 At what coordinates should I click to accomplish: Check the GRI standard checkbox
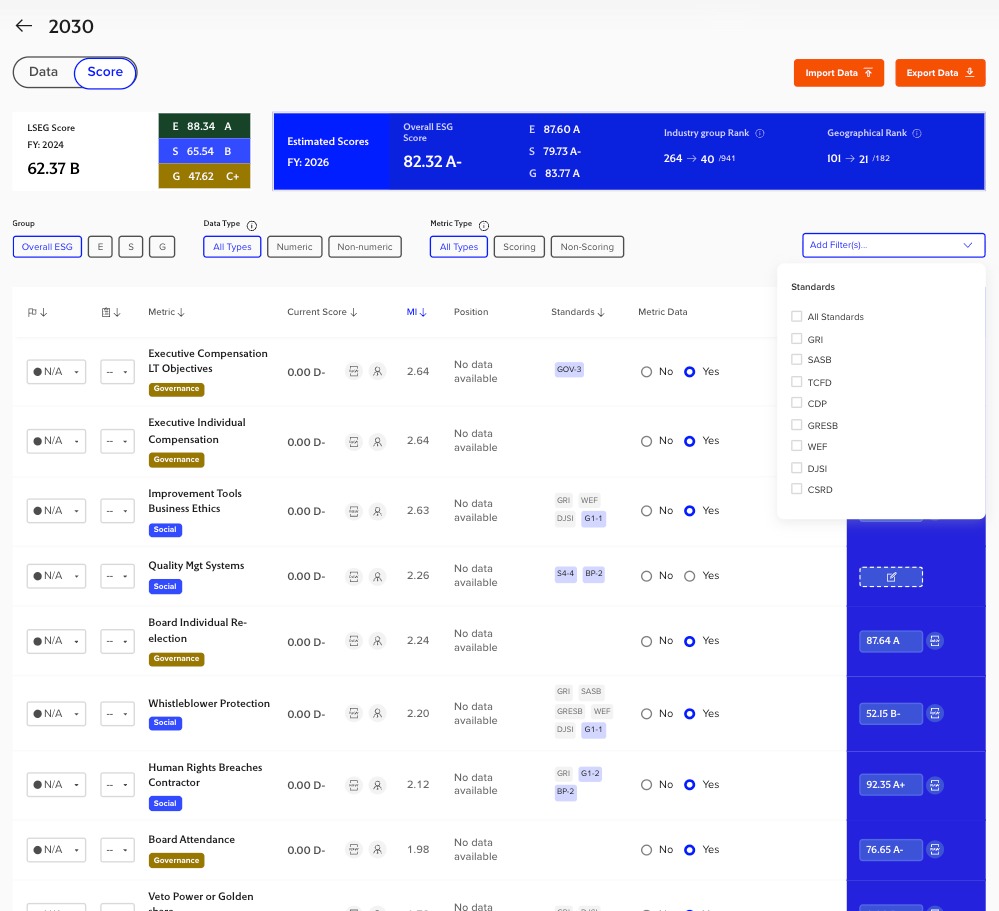tap(796, 339)
